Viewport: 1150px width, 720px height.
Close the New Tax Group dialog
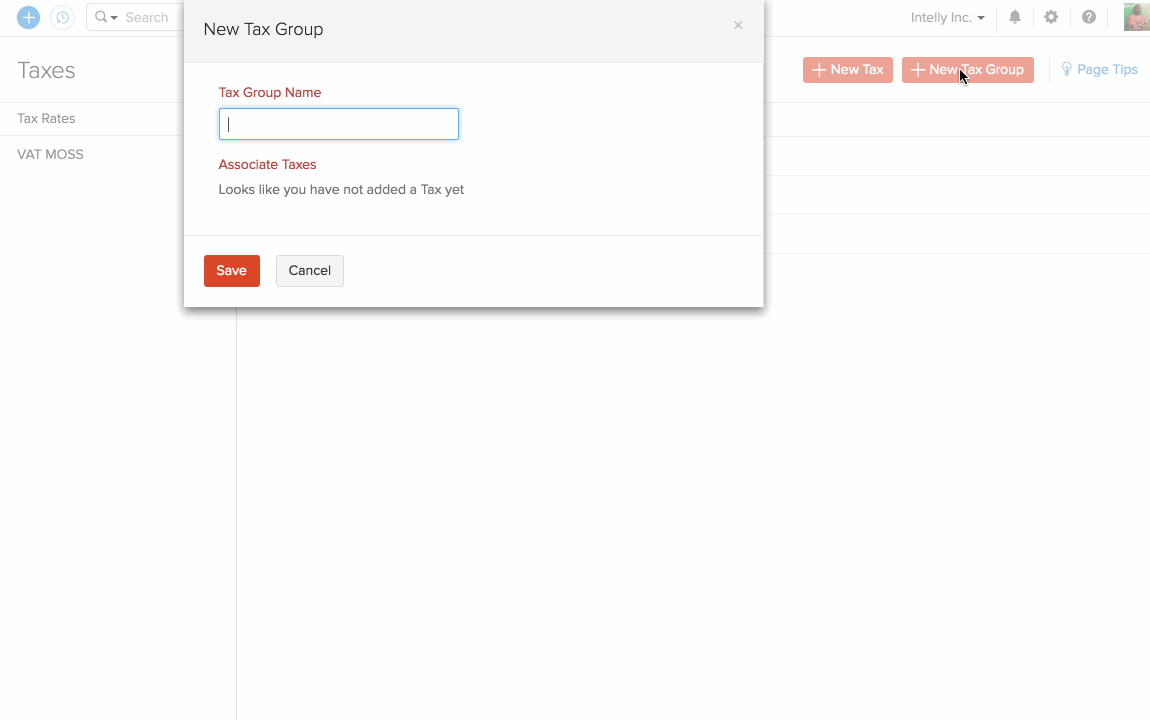click(x=738, y=25)
